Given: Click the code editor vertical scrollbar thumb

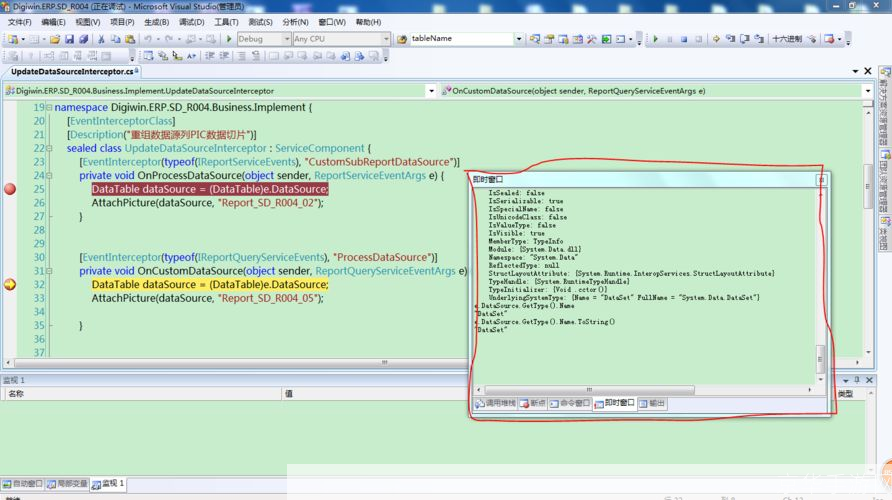Looking at the screenshot, I should point(868,186).
